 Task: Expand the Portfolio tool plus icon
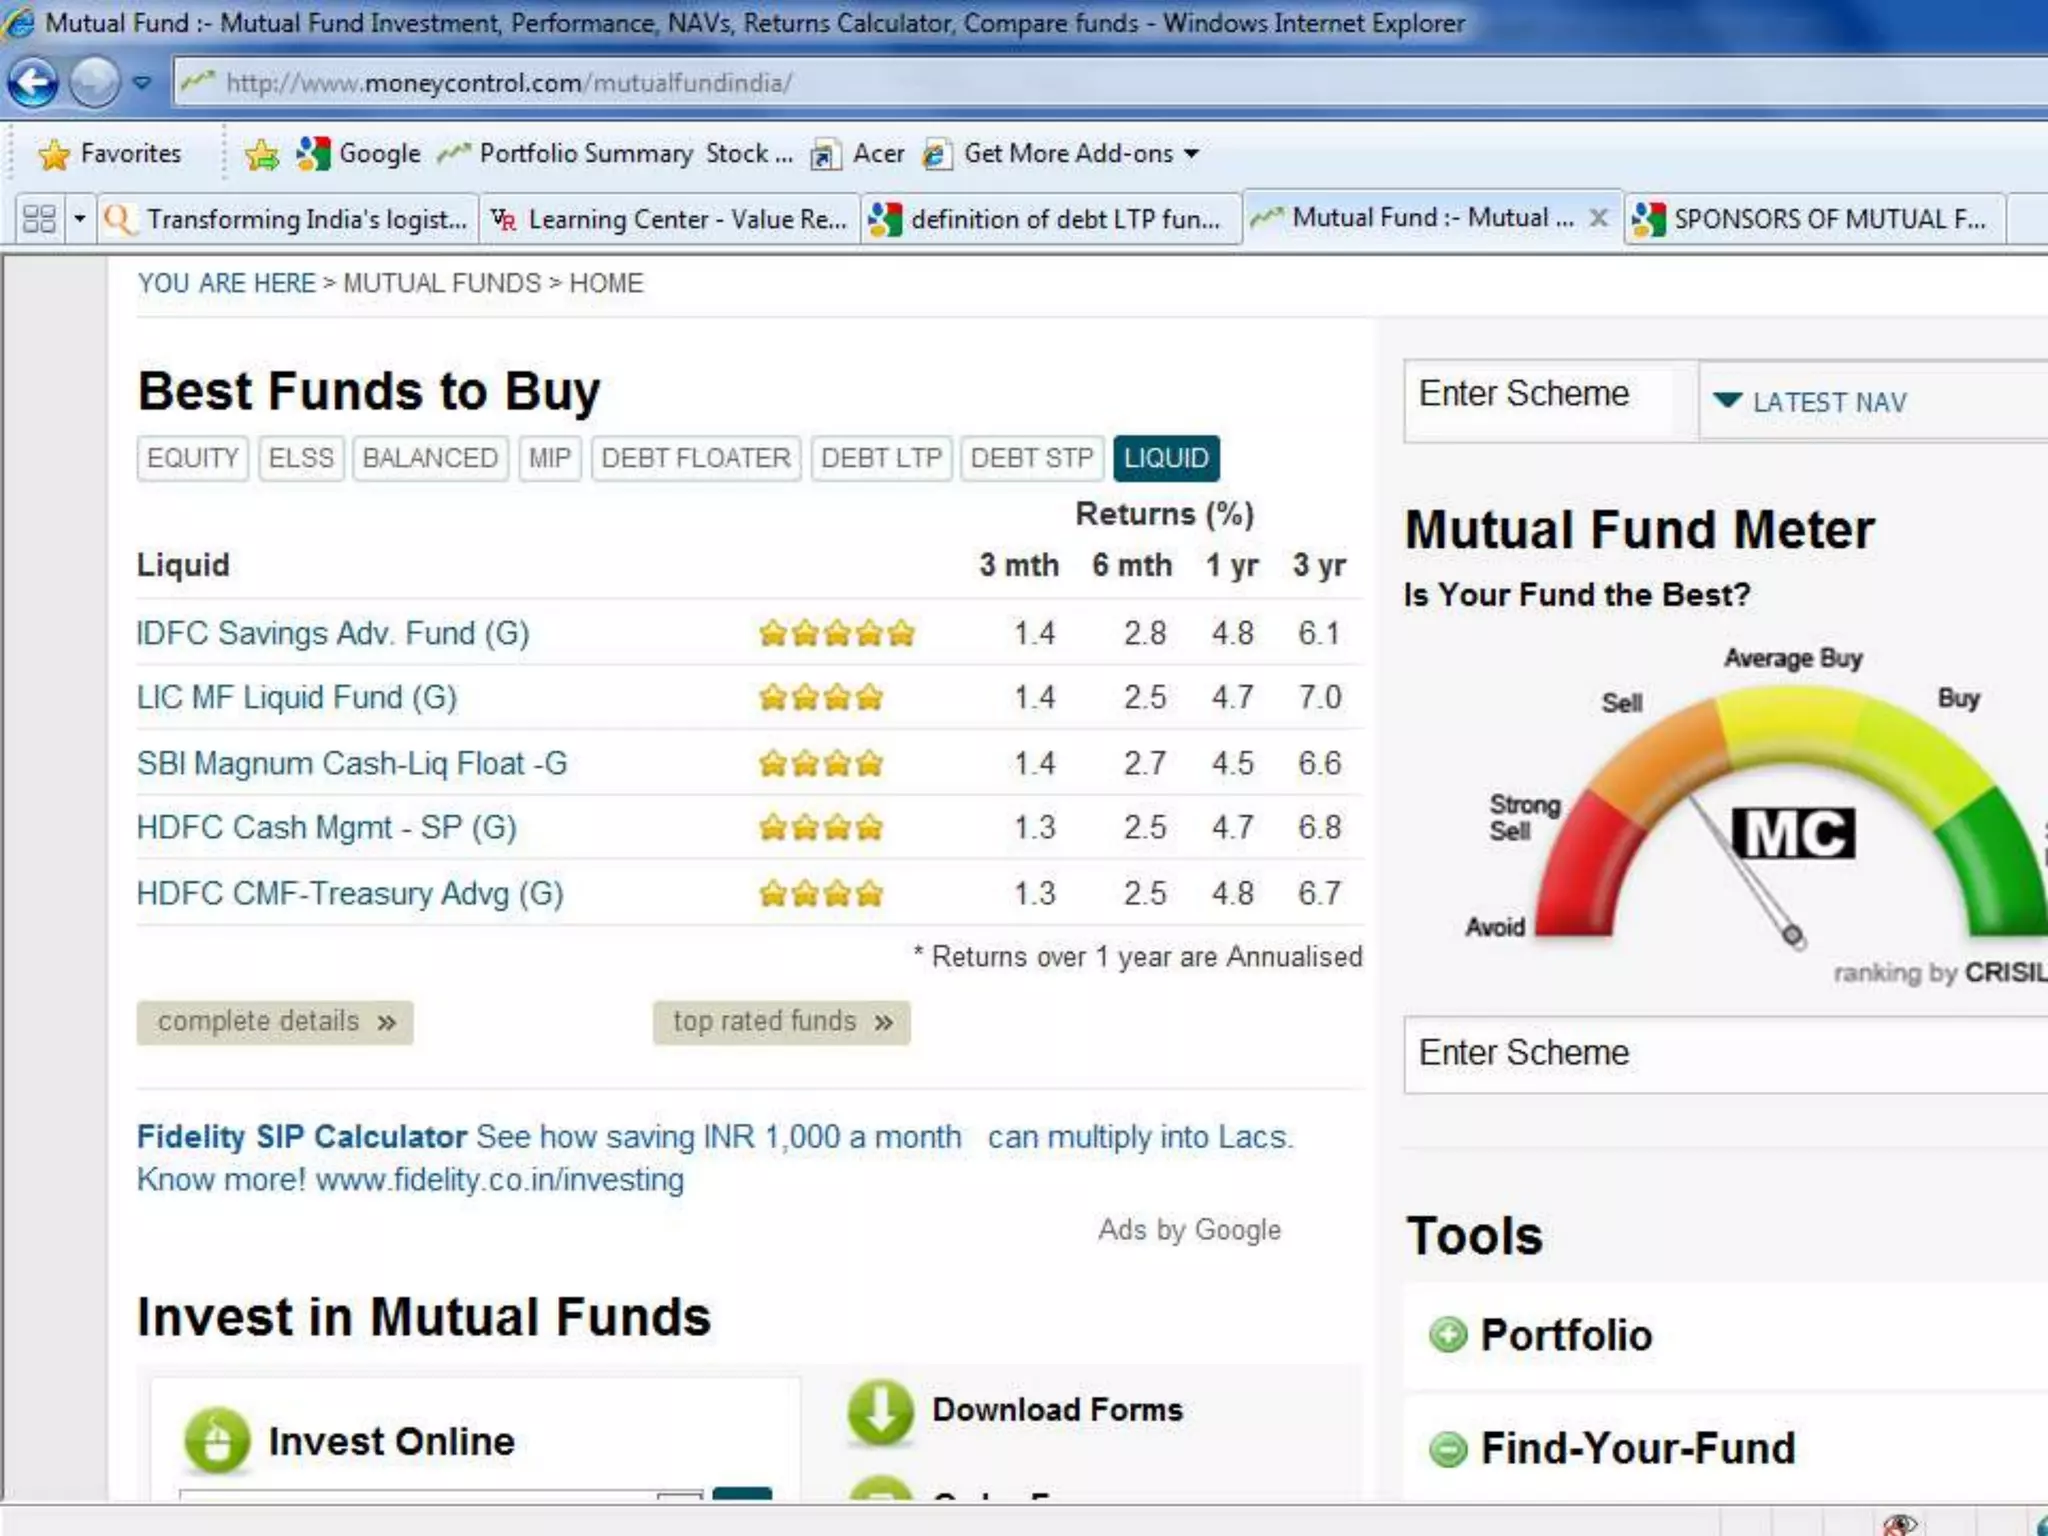point(1447,1335)
